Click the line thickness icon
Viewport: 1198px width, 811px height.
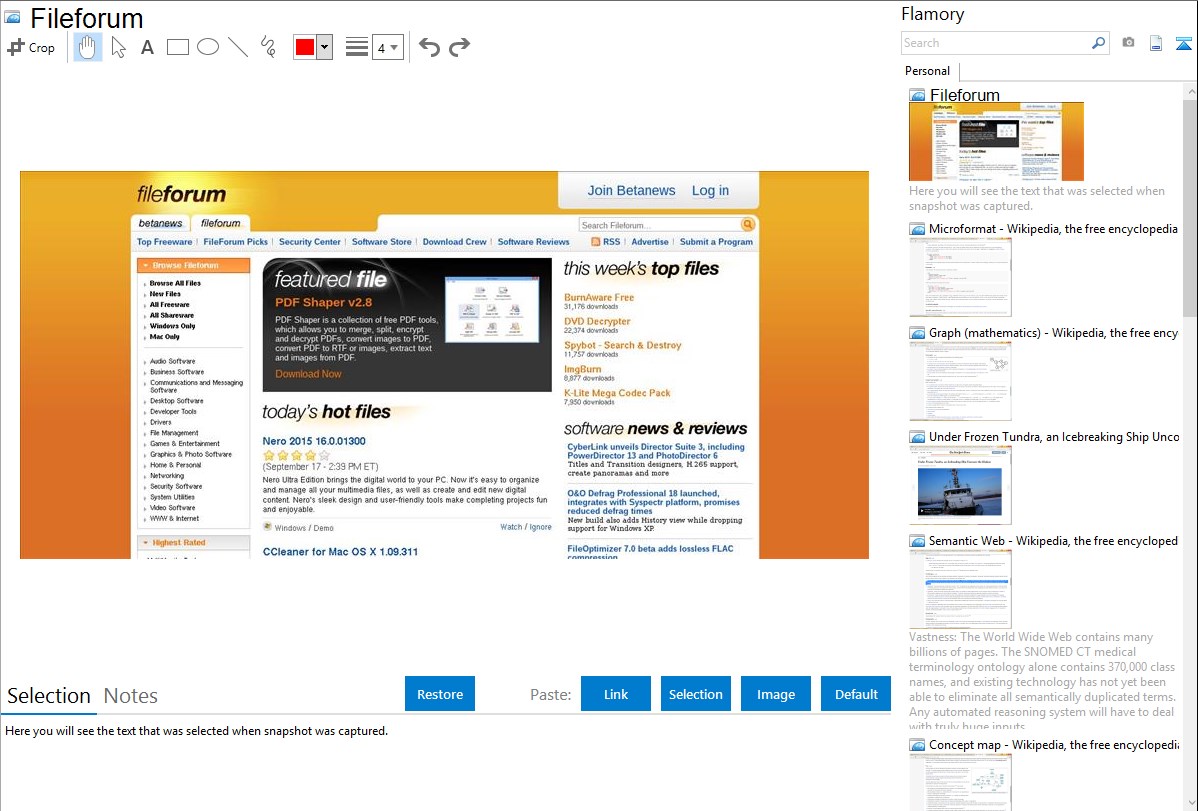356,47
